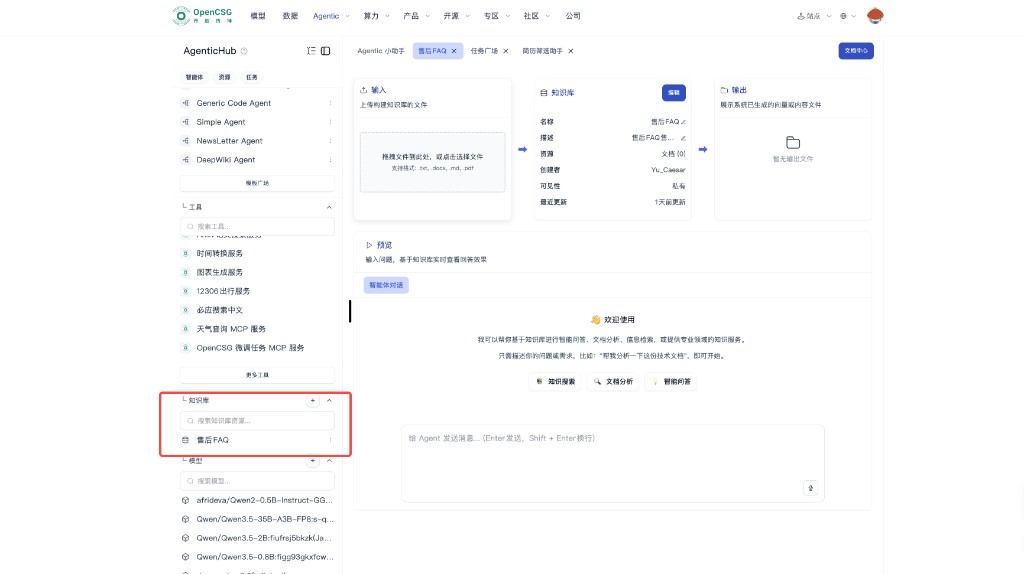Viewport: 1024px width, 574px height.
Task: Click the Qwen3.5-35B-A3B-FP8 model cube icon
Action: pyautogui.click(x=185, y=519)
